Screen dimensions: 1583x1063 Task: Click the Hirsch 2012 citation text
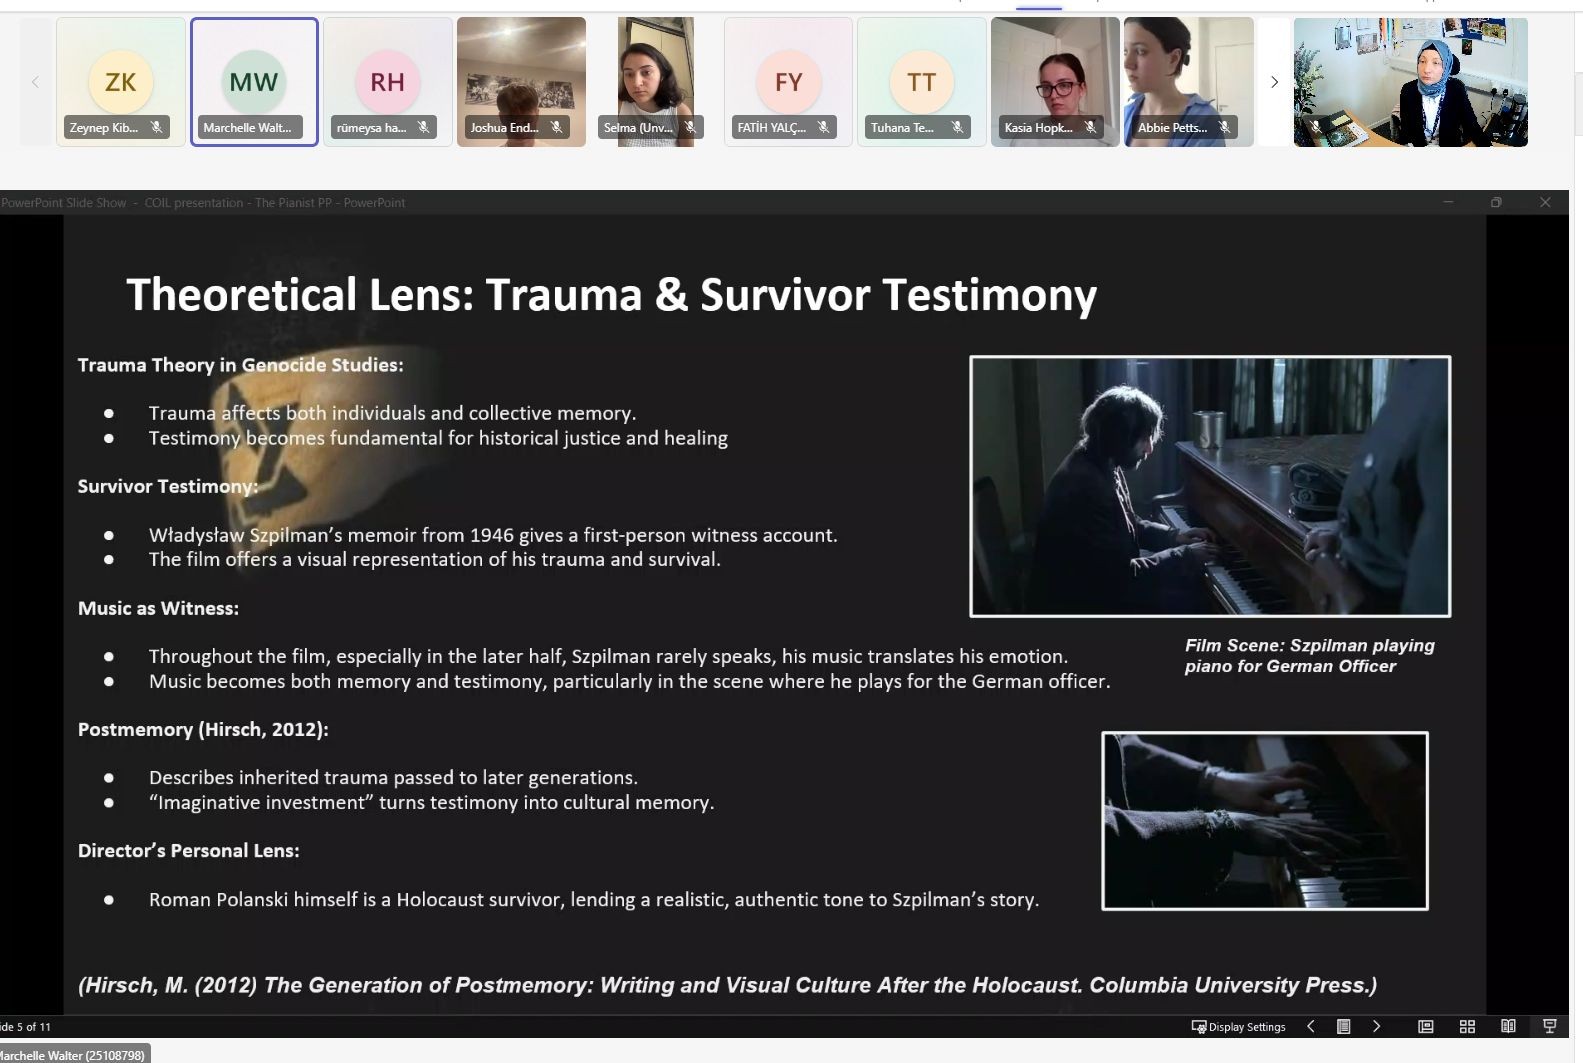coord(727,985)
